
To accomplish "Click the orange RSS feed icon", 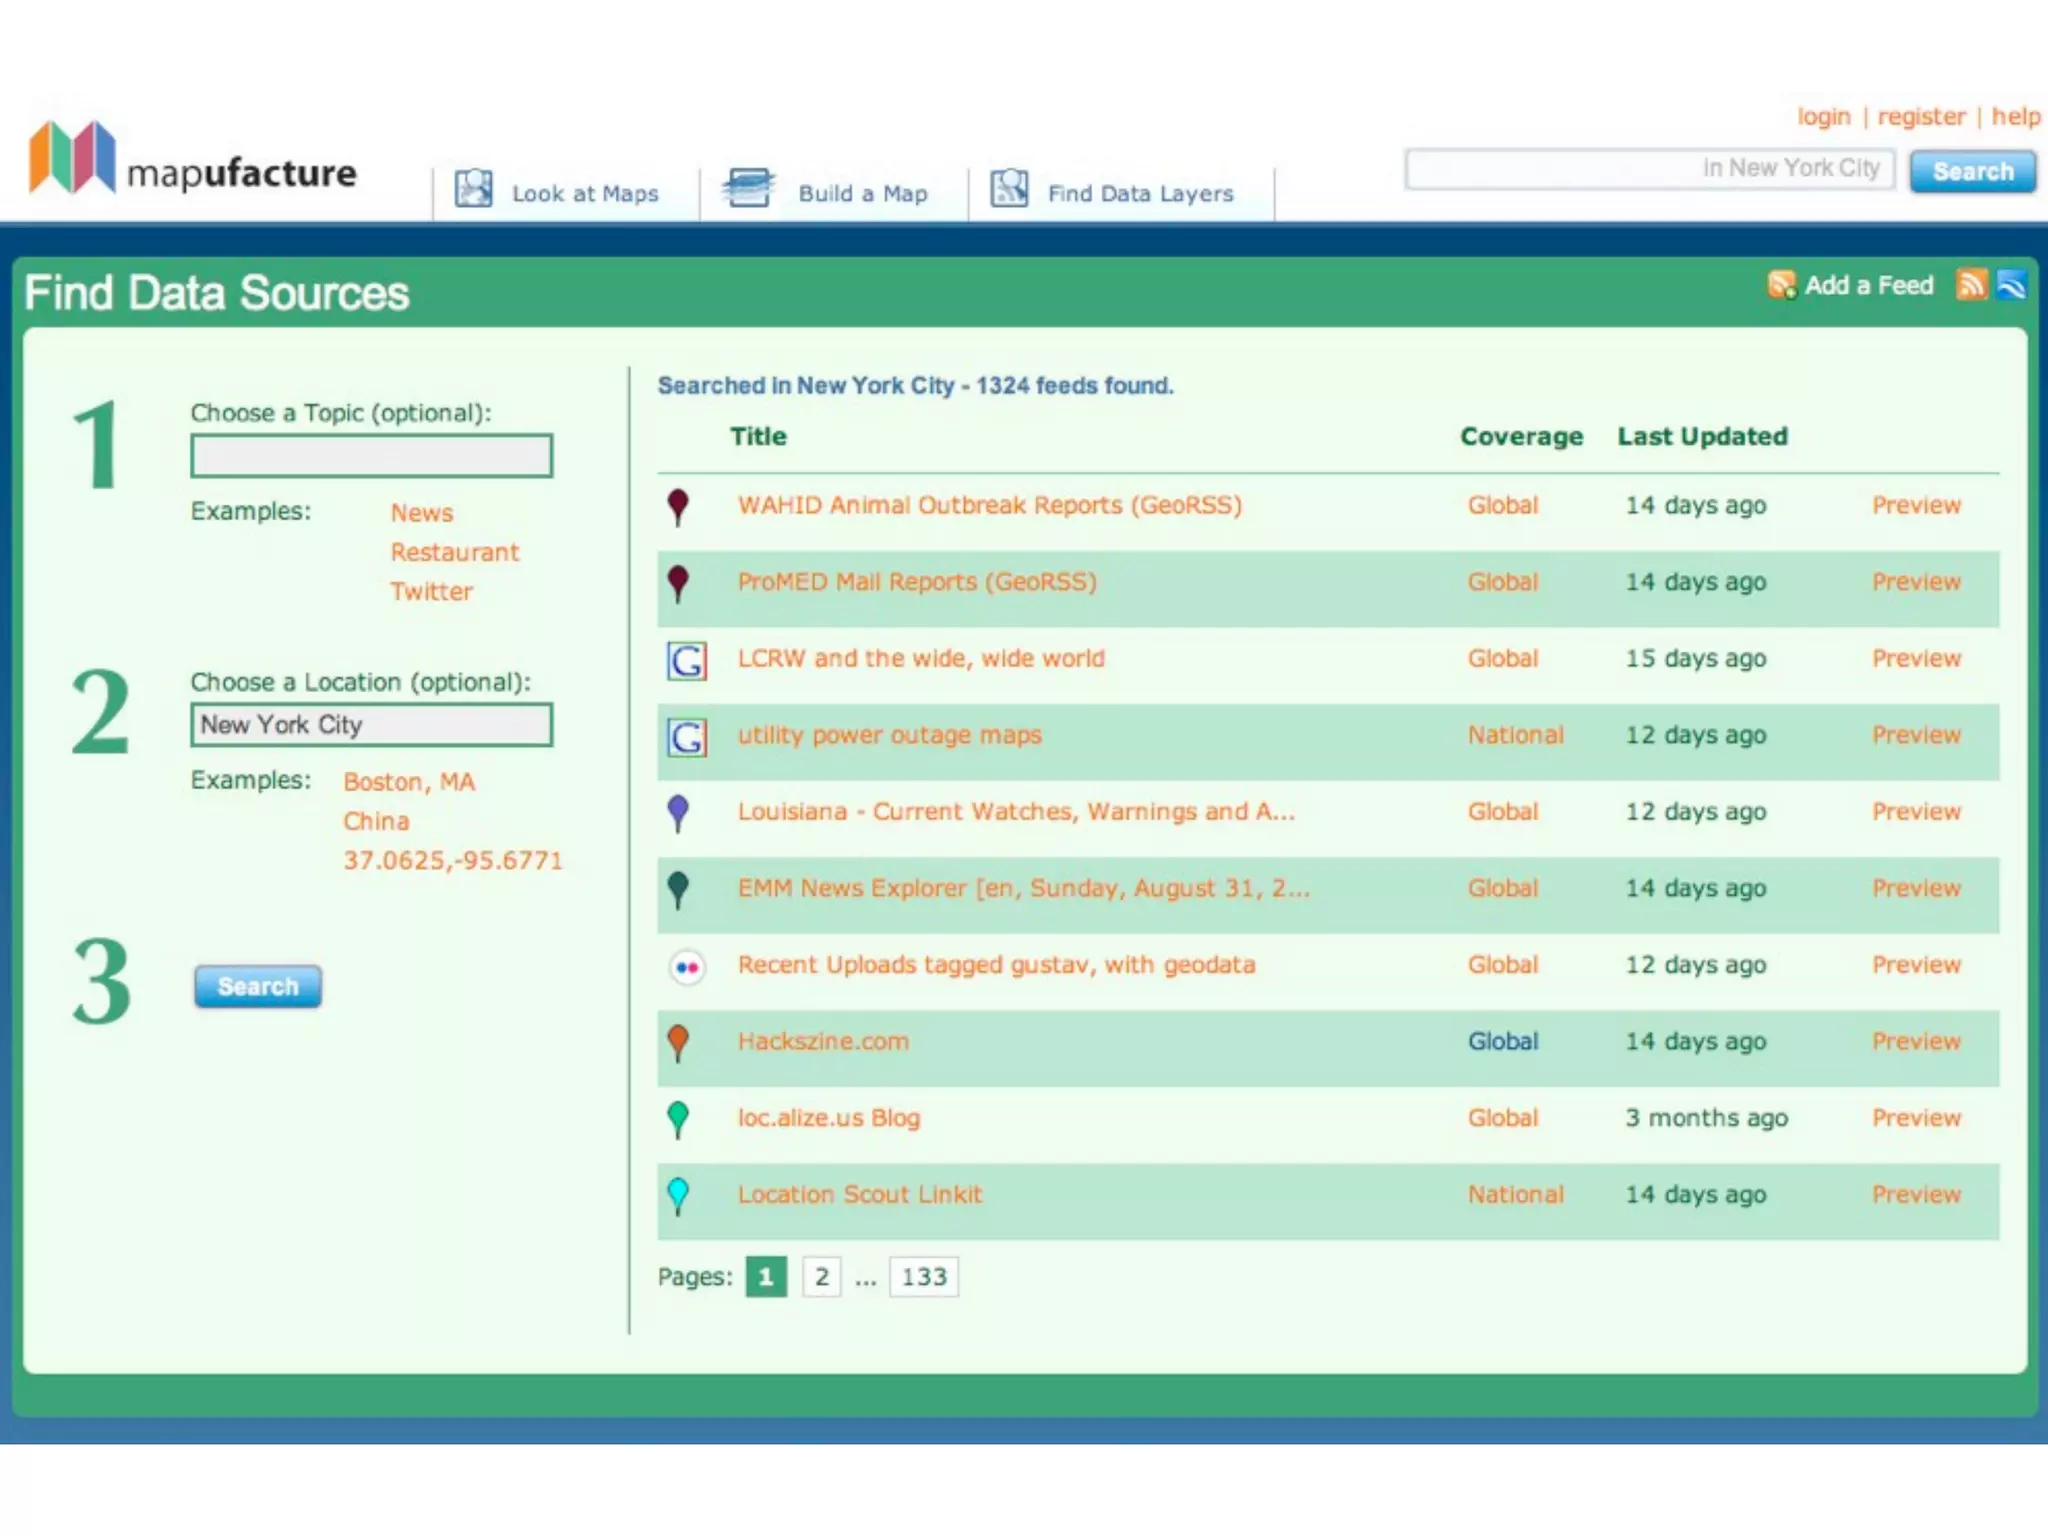I will [x=1970, y=285].
